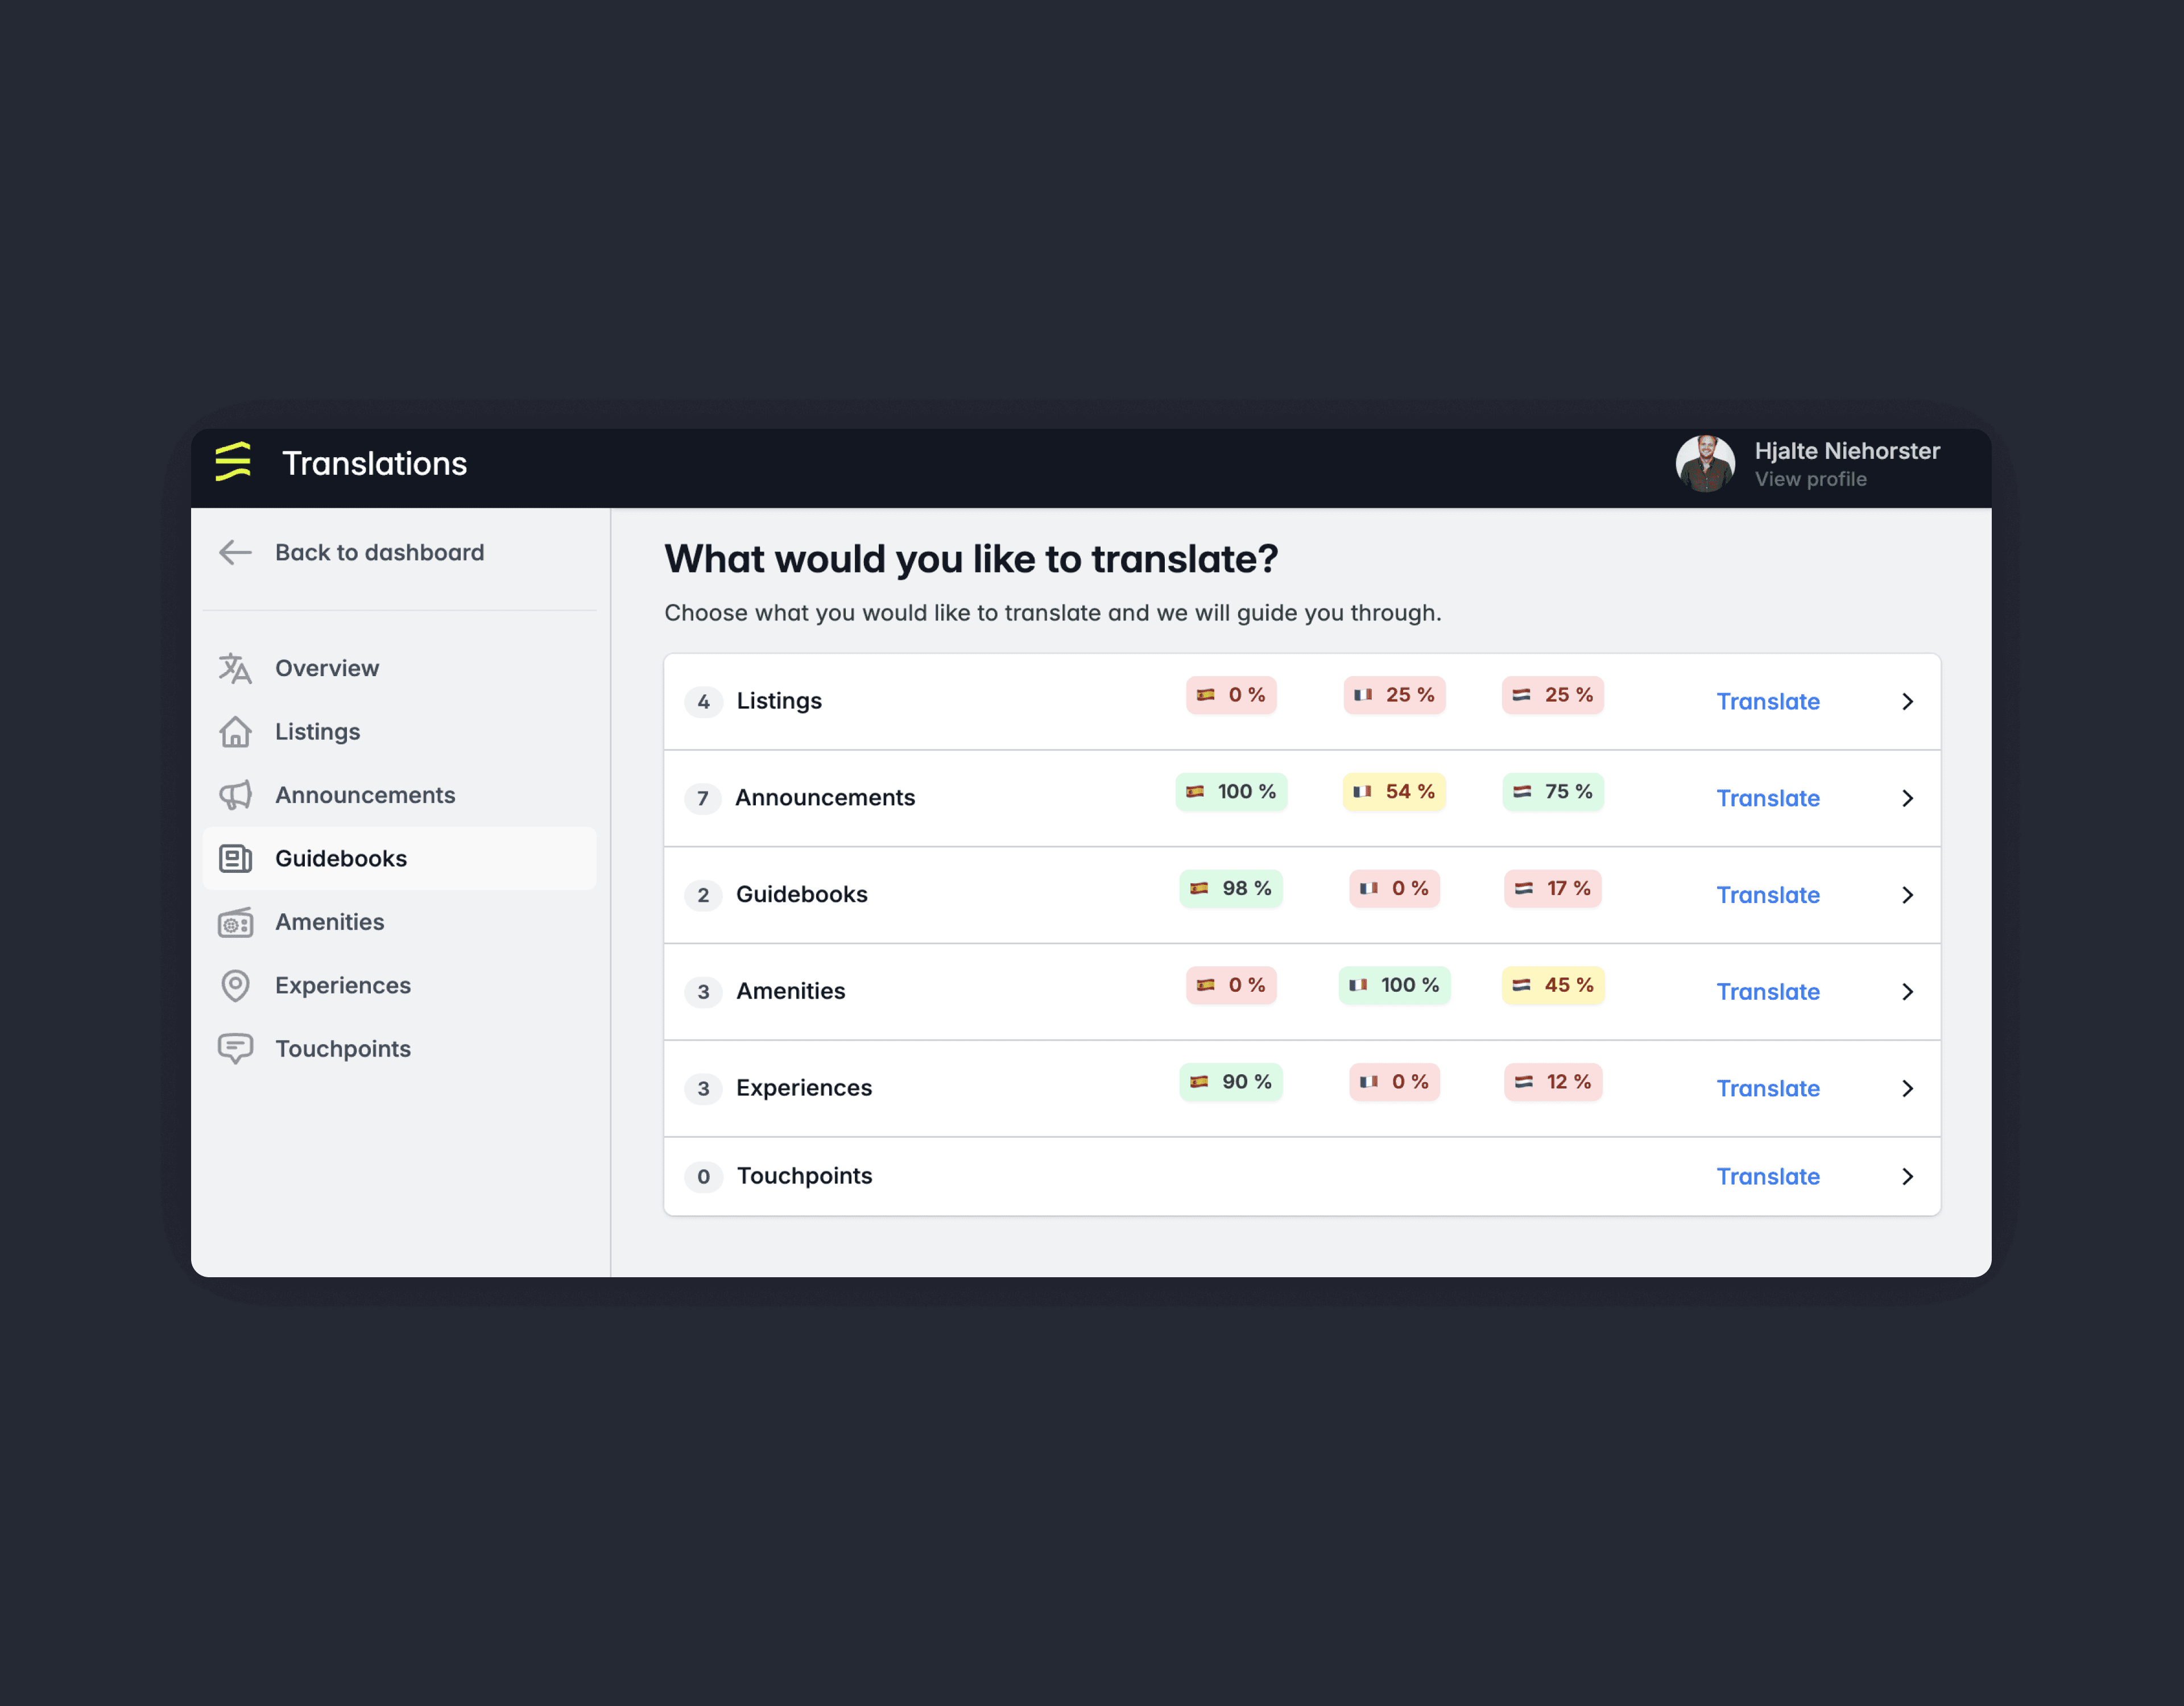Expand Amenities row with chevron
The height and width of the screenshot is (1706, 2184).
[1907, 991]
